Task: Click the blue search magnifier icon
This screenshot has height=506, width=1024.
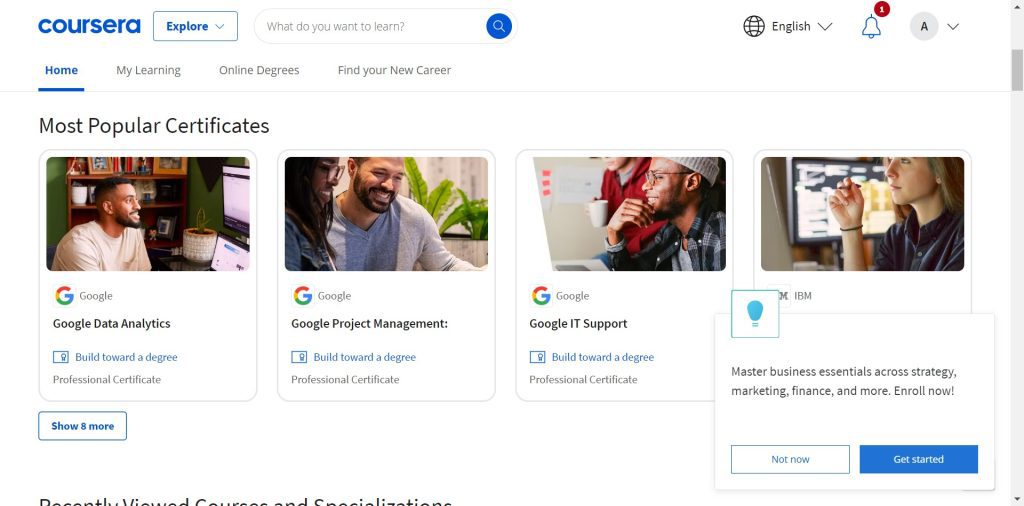Action: coord(499,26)
